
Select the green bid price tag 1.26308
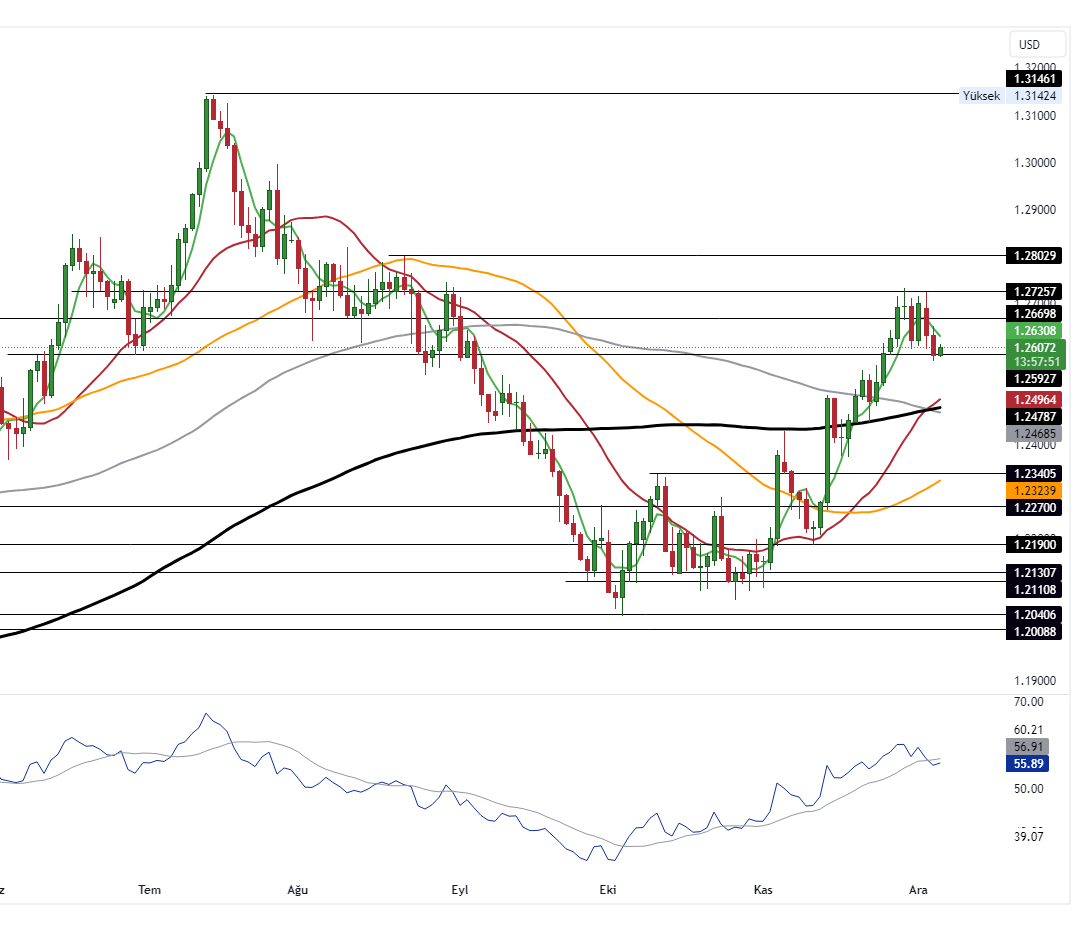click(1033, 329)
